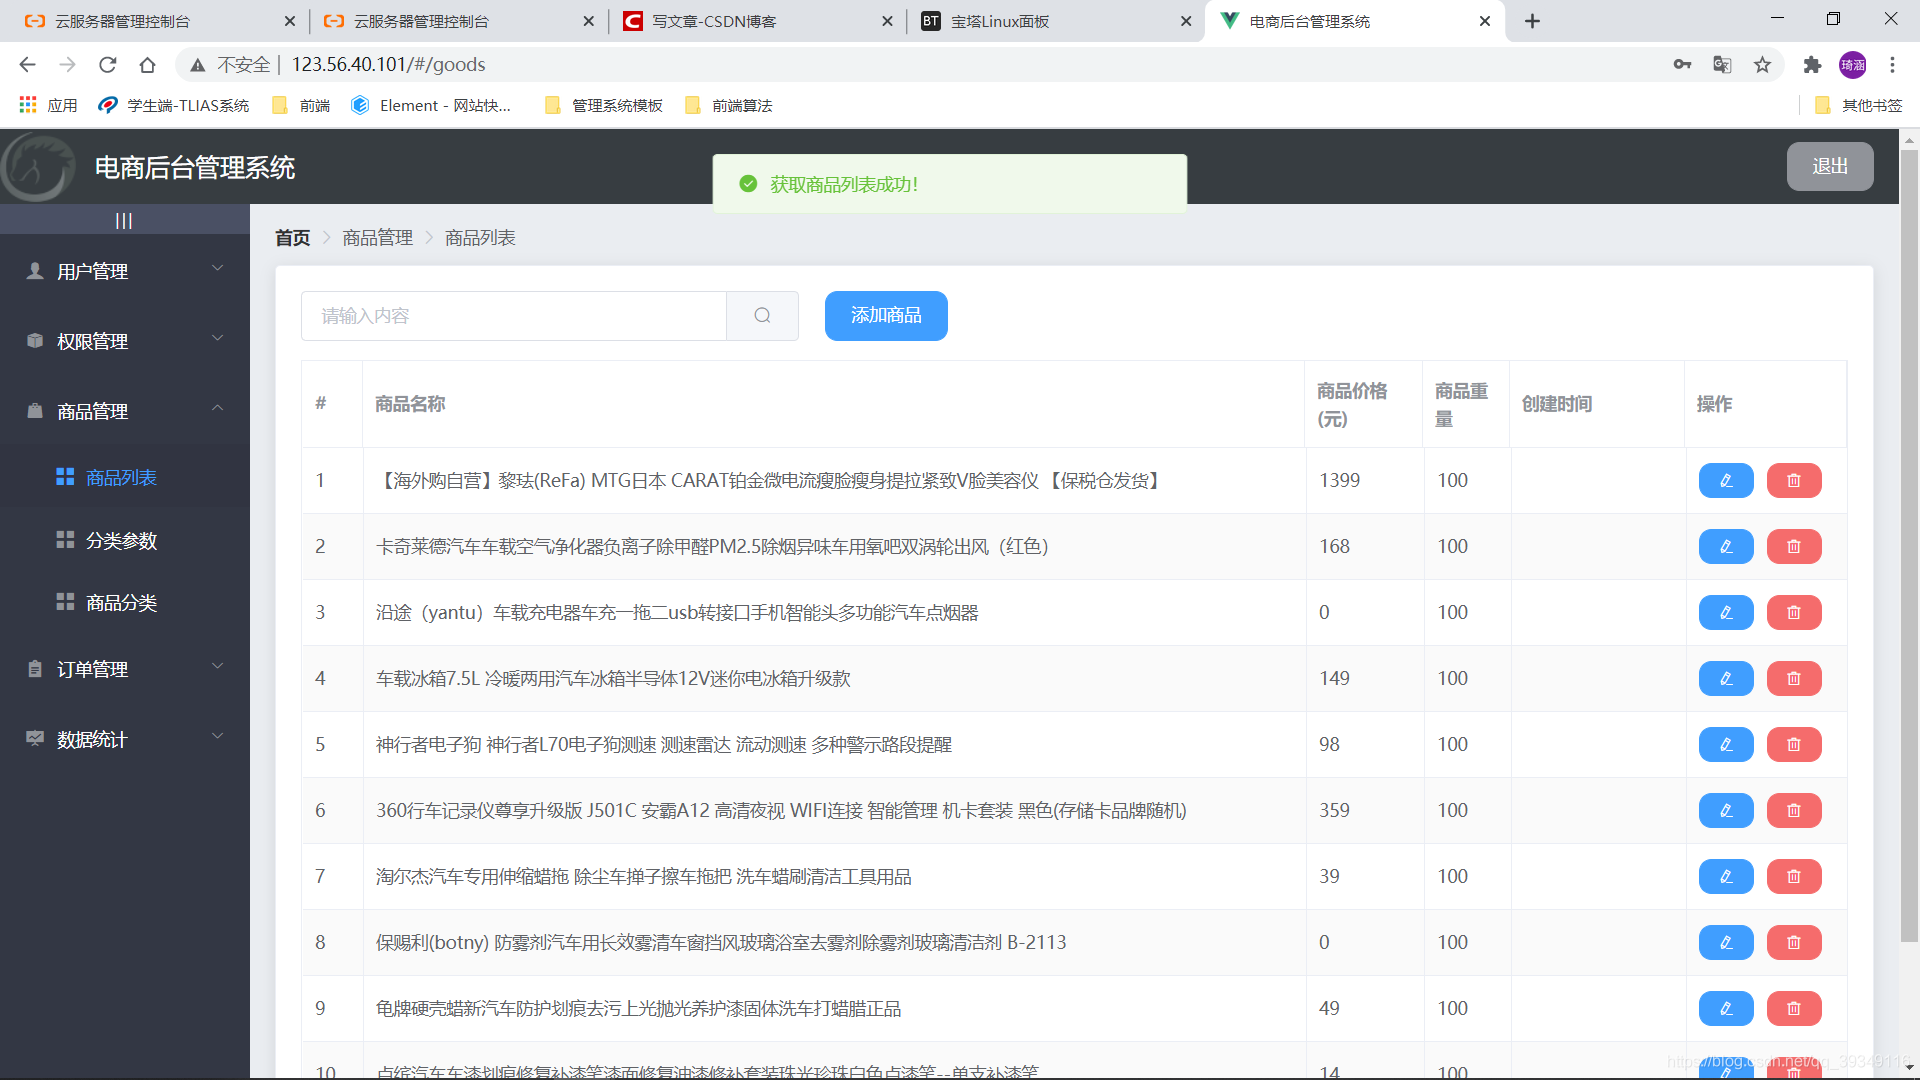Expand the 数据统计 sidebar menu
The image size is (1920, 1080).
(125, 739)
